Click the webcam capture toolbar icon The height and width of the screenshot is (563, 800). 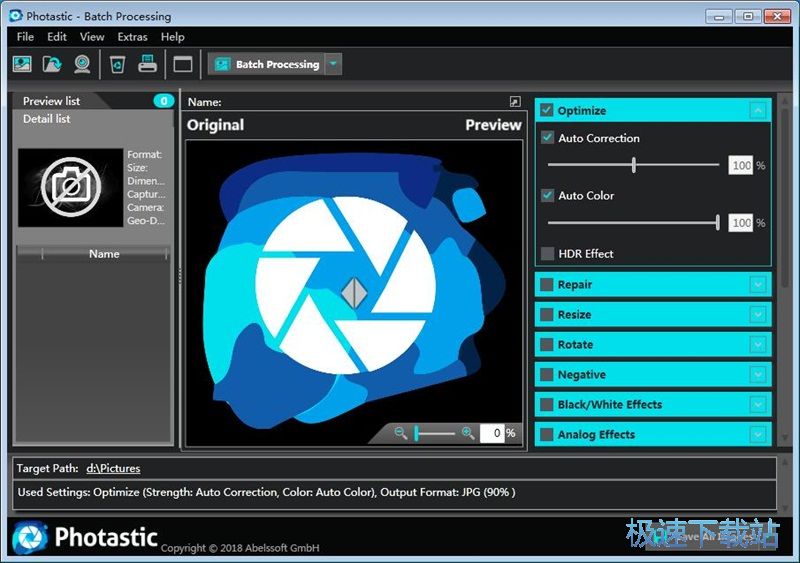click(82, 64)
